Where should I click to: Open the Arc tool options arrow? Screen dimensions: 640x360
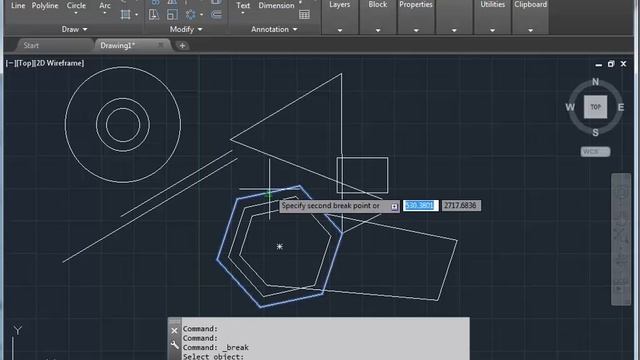coord(105,13)
